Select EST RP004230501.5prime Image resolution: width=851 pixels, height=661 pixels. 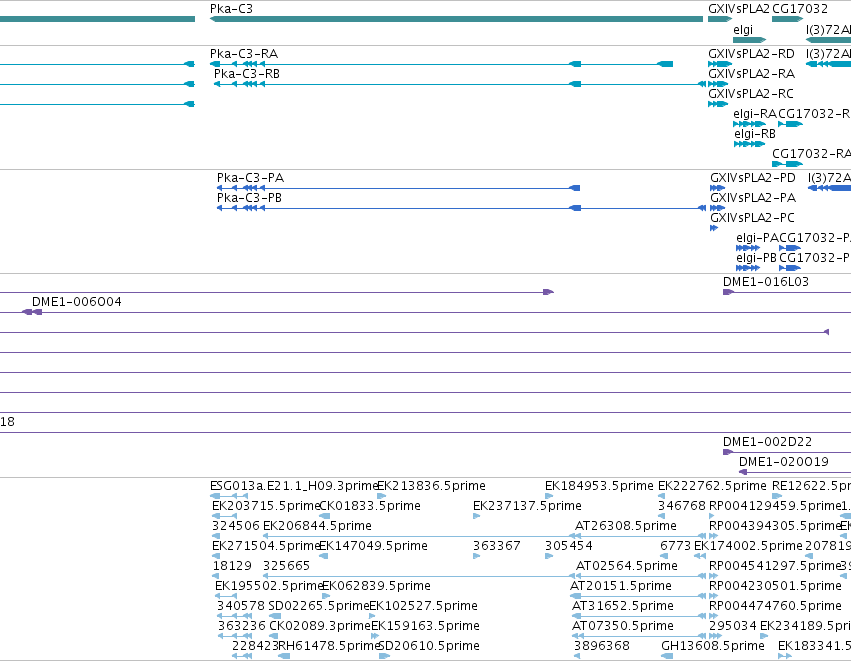[775, 587]
